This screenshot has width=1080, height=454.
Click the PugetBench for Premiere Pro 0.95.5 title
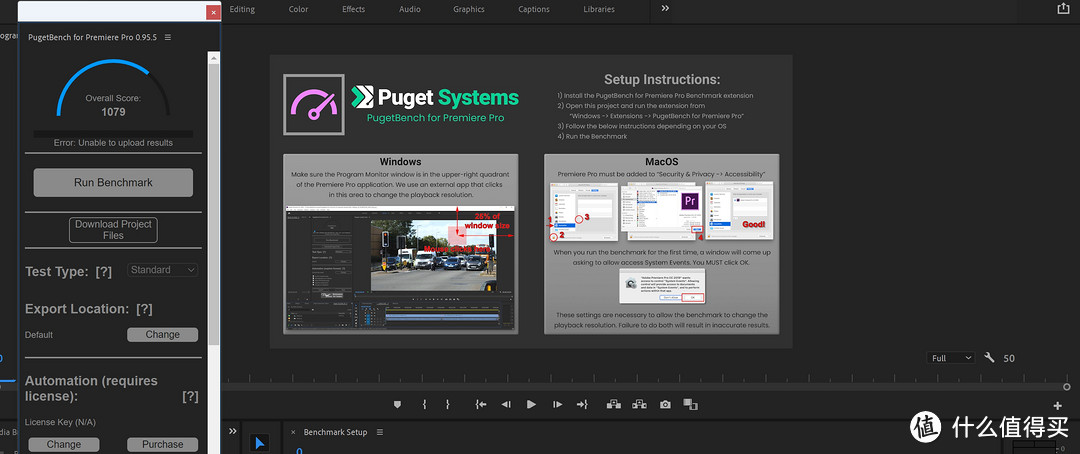click(x=92, y=37)
